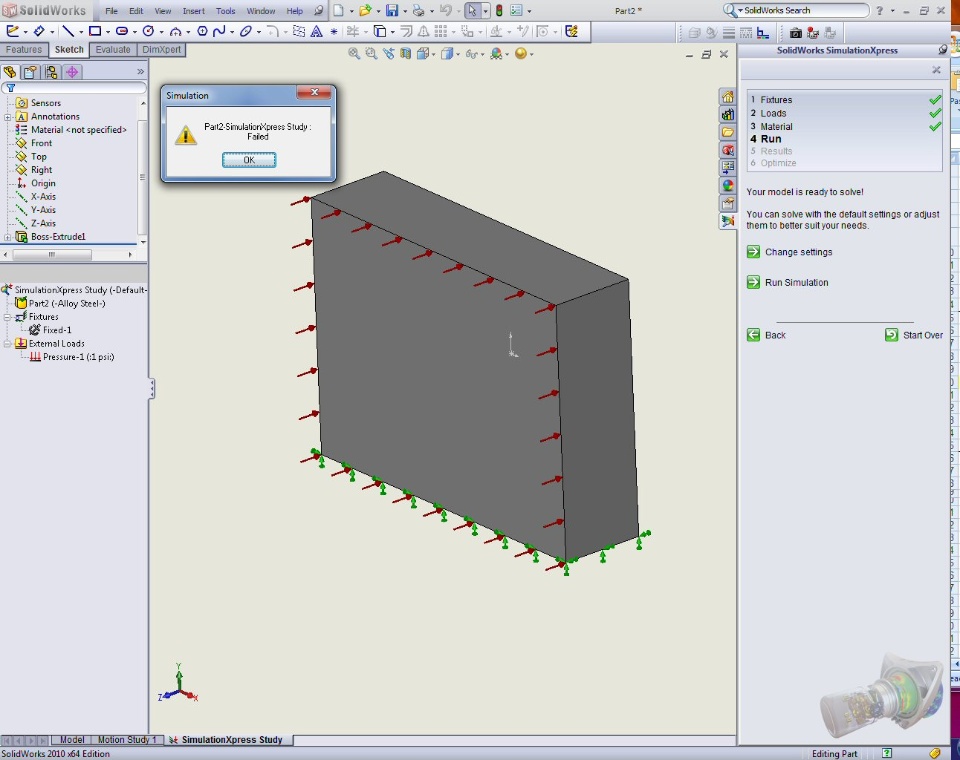Select the Polygon sketch tool

[x=202, y=31]
